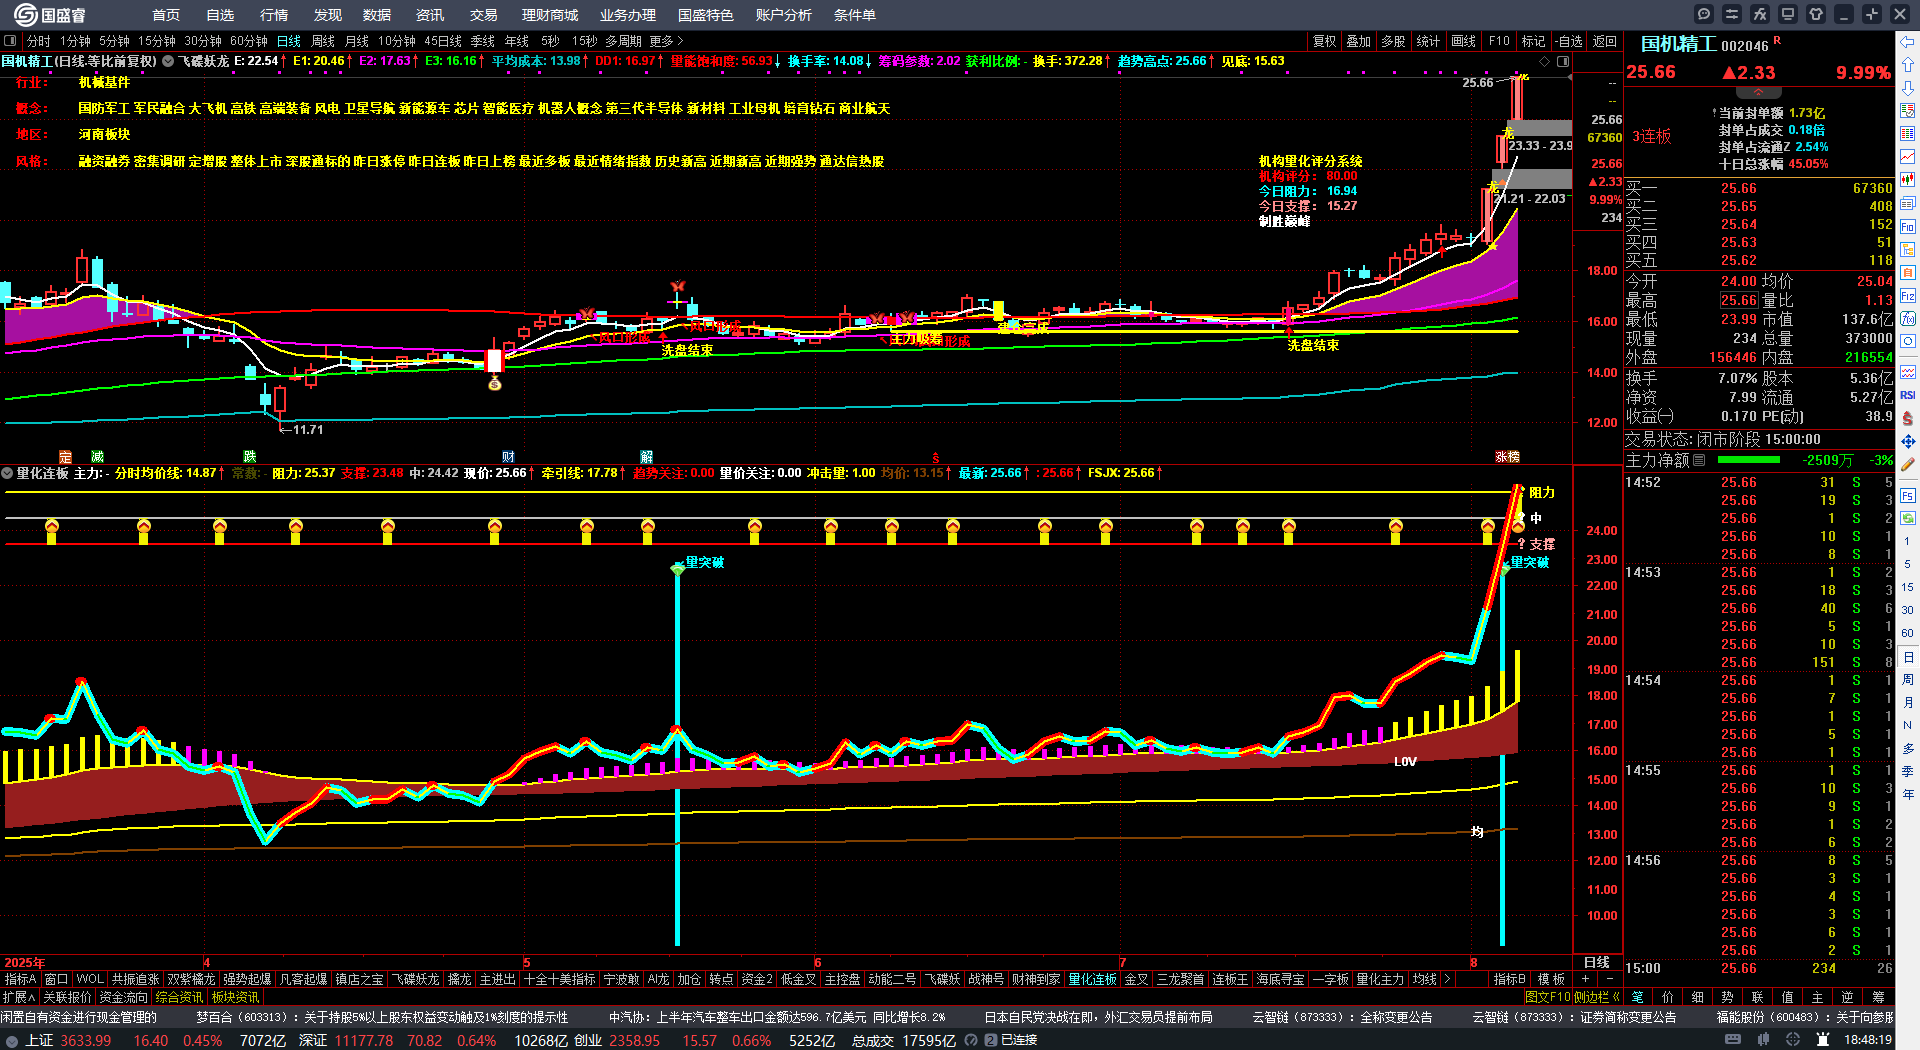Expand the 扩展 panel at bottom left
The width and height of the screenshot is (1920, 1050).
[x=19, y=997]
